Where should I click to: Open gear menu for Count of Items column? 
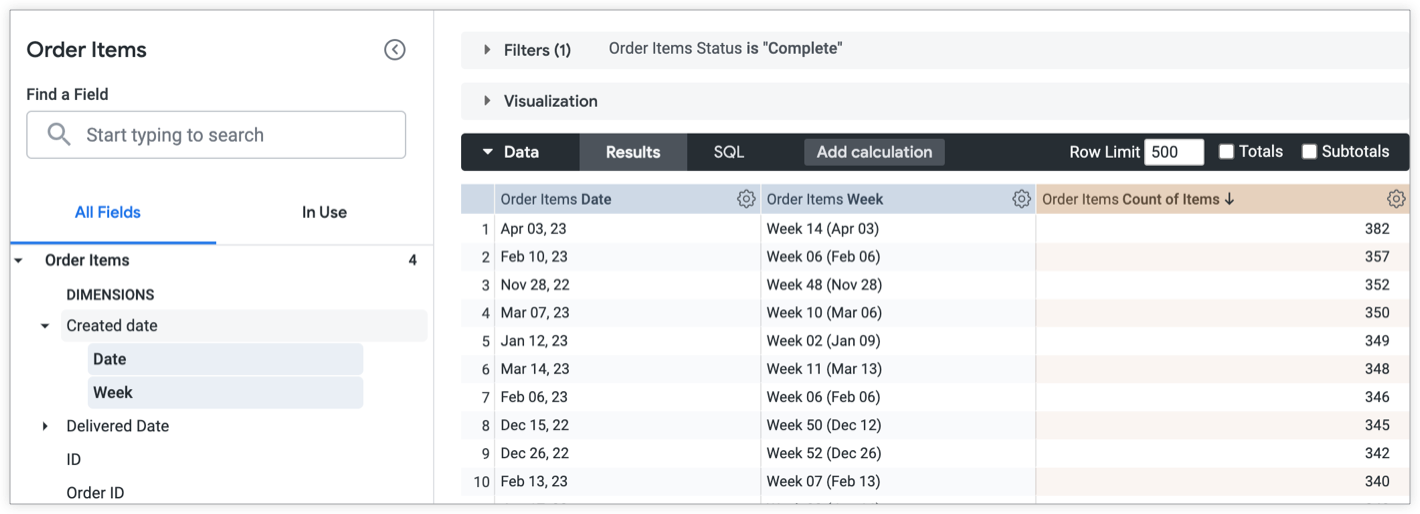(1396, 199)
